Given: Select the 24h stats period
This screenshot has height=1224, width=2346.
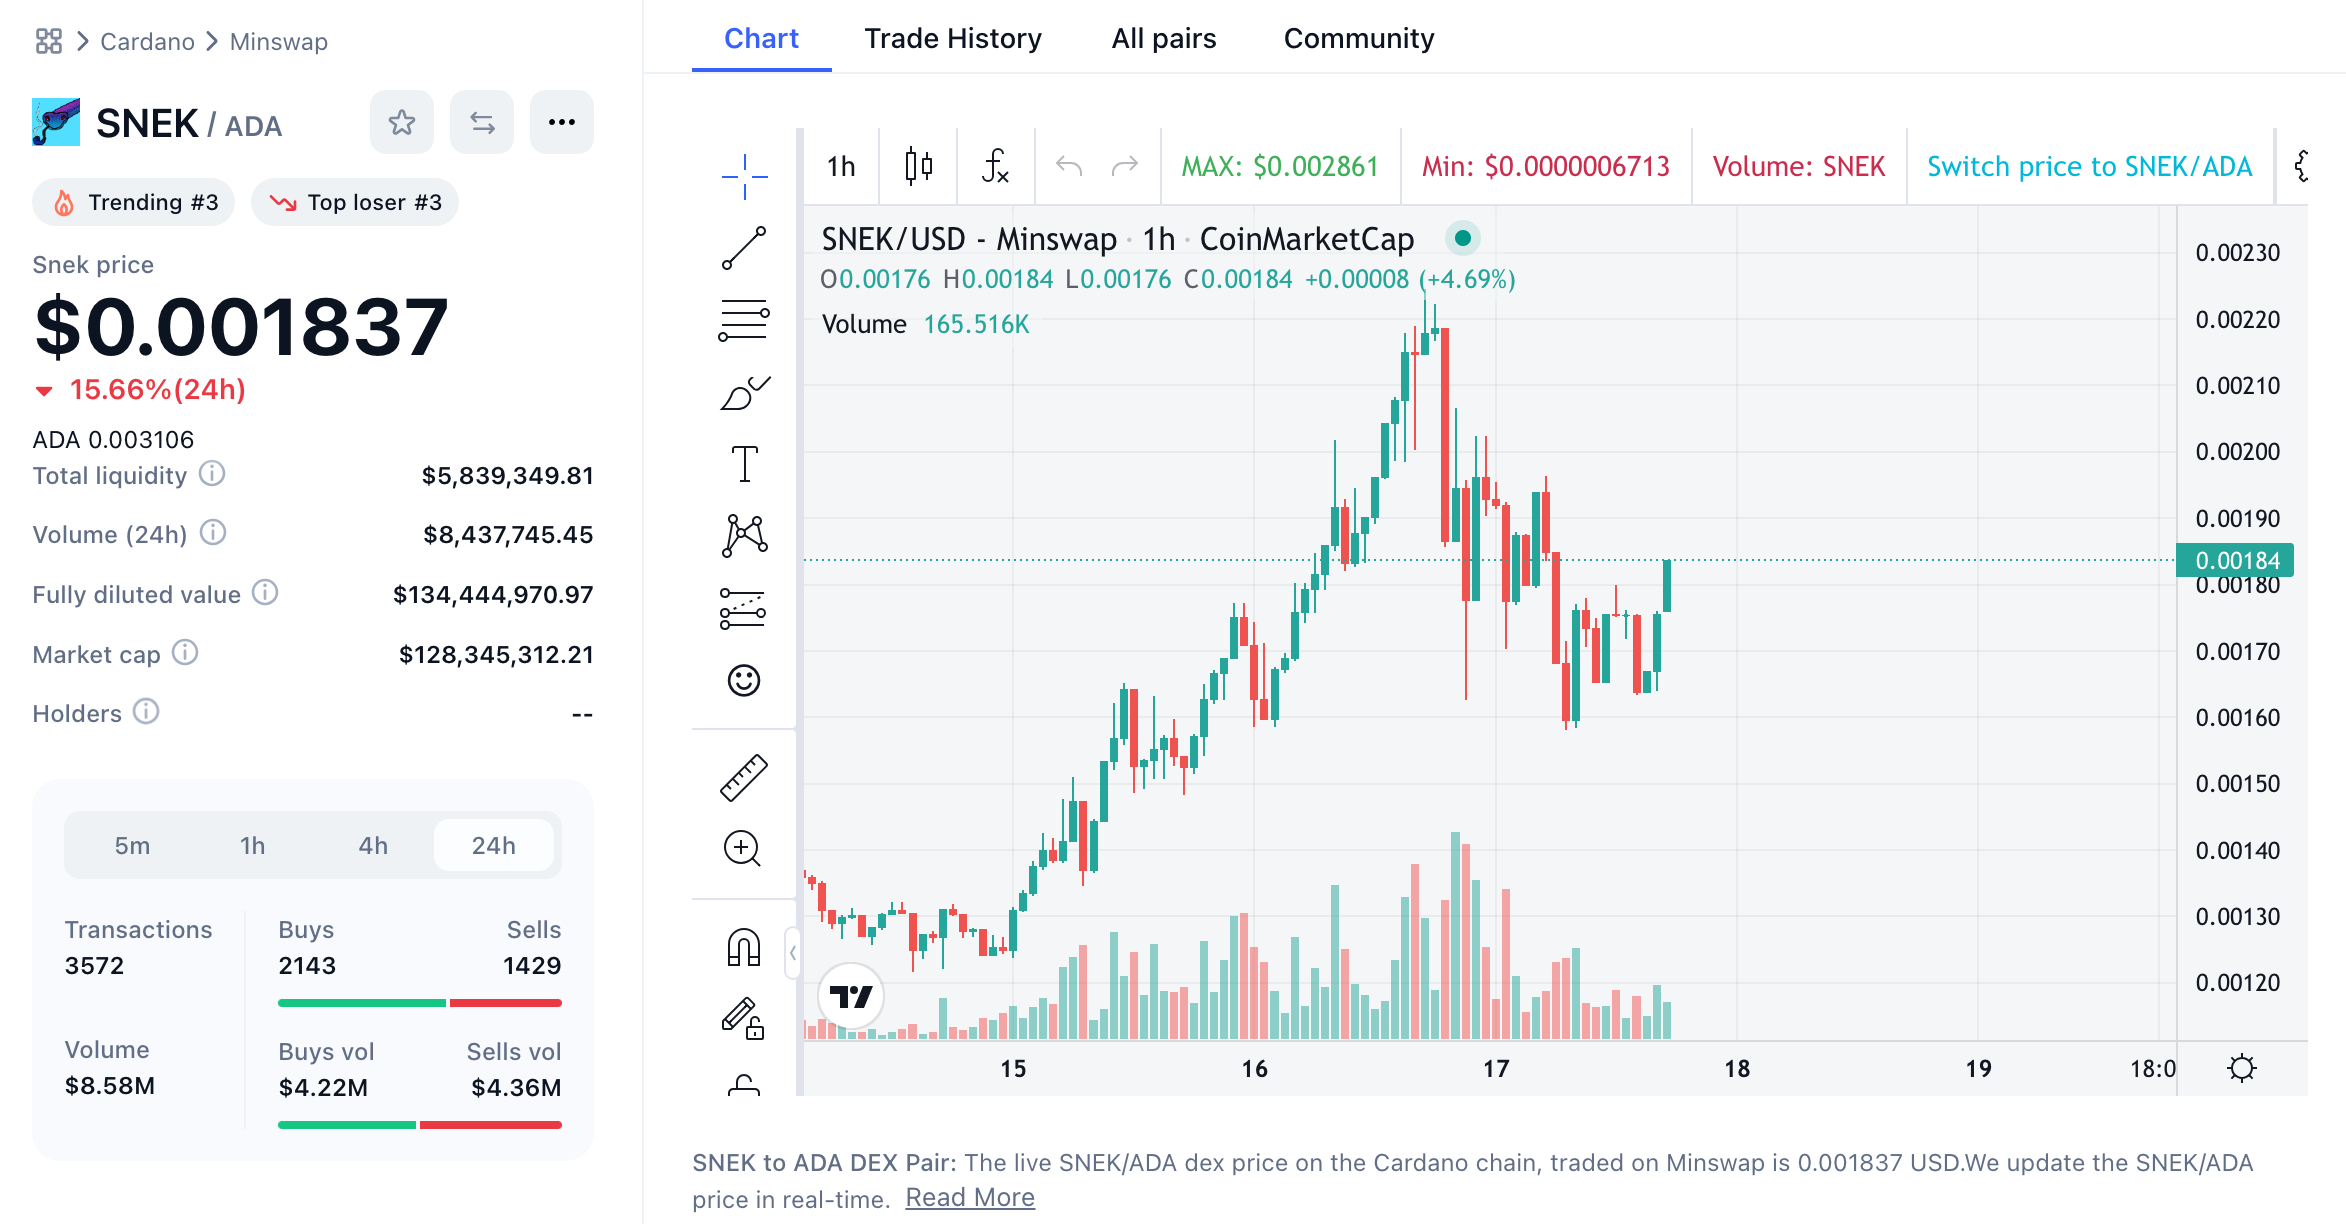Looking at the screenshot, I should point(494,846).
